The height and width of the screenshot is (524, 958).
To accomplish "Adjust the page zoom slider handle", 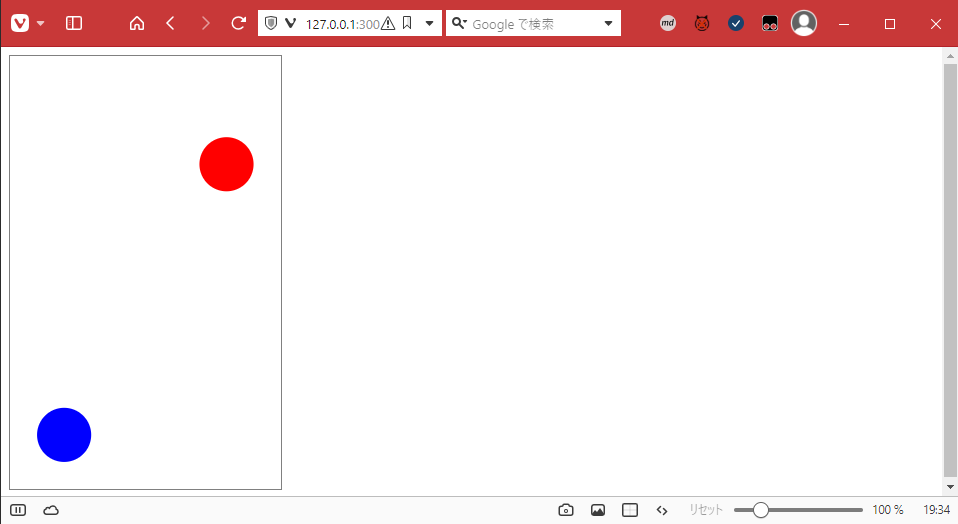I will tap(760, 510).
